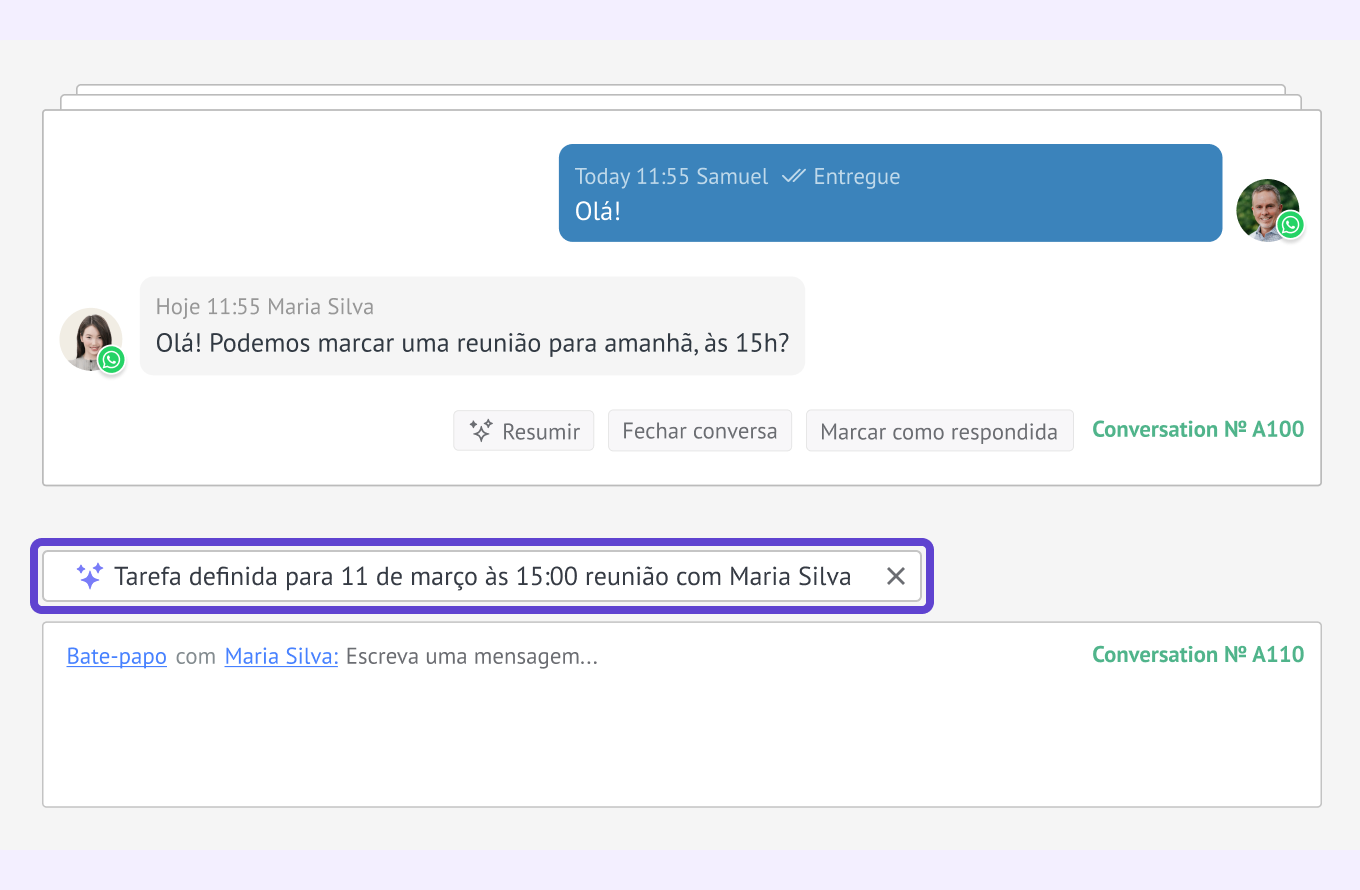Open Maria Silva's contact link
Viewport: 1360px width, 890px height.
[x=282, y=657]
